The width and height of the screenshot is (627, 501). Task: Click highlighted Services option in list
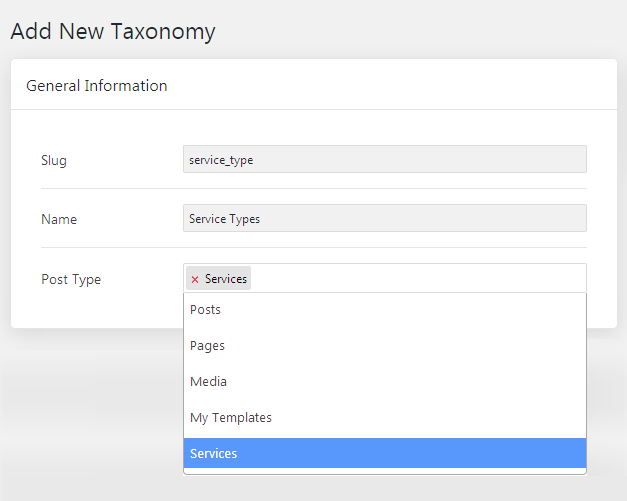point(385,453)
